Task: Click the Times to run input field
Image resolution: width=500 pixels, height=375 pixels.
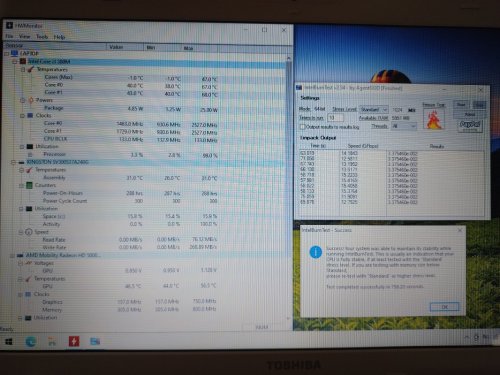Action: pos(335,118)
